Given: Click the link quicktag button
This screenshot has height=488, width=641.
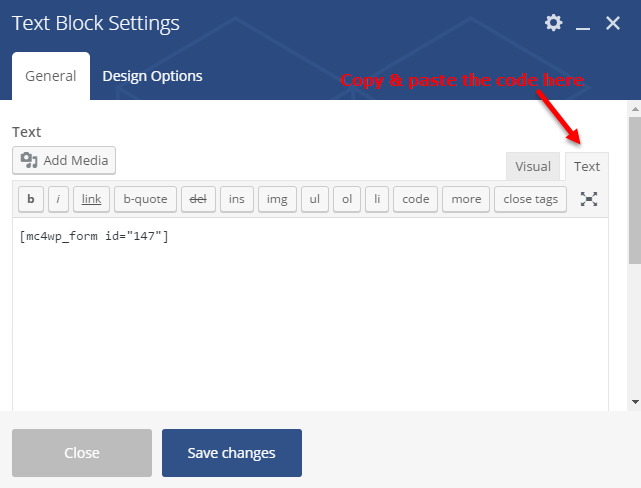Looking at the screenshot, I should coord(91,199).
